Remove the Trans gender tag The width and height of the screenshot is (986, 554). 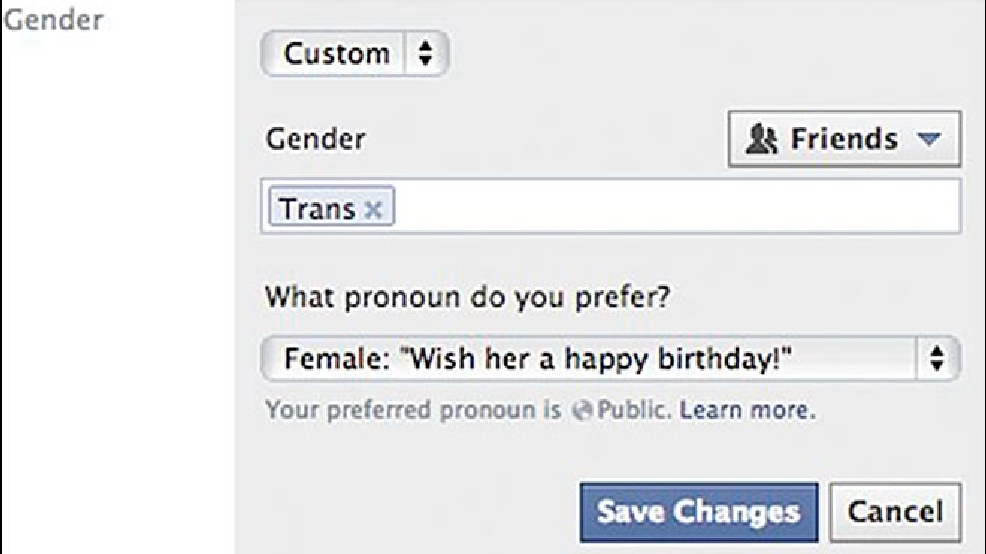374,209
